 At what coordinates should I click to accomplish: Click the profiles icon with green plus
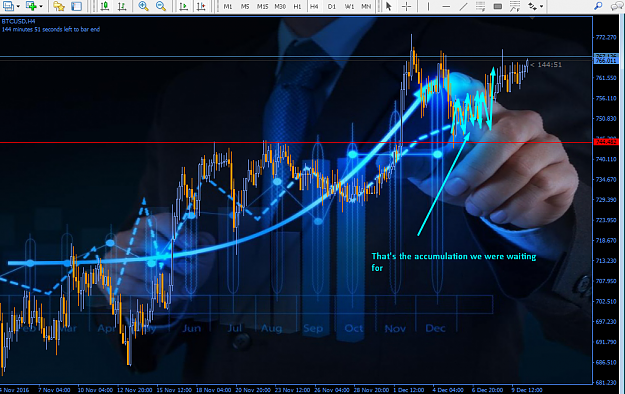tap(31, 6)
